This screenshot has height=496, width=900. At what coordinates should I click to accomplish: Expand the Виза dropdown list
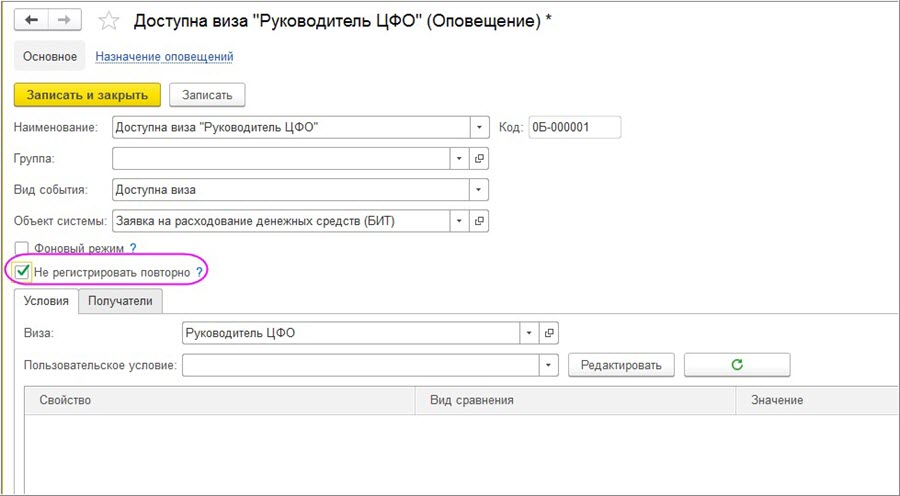528,333
